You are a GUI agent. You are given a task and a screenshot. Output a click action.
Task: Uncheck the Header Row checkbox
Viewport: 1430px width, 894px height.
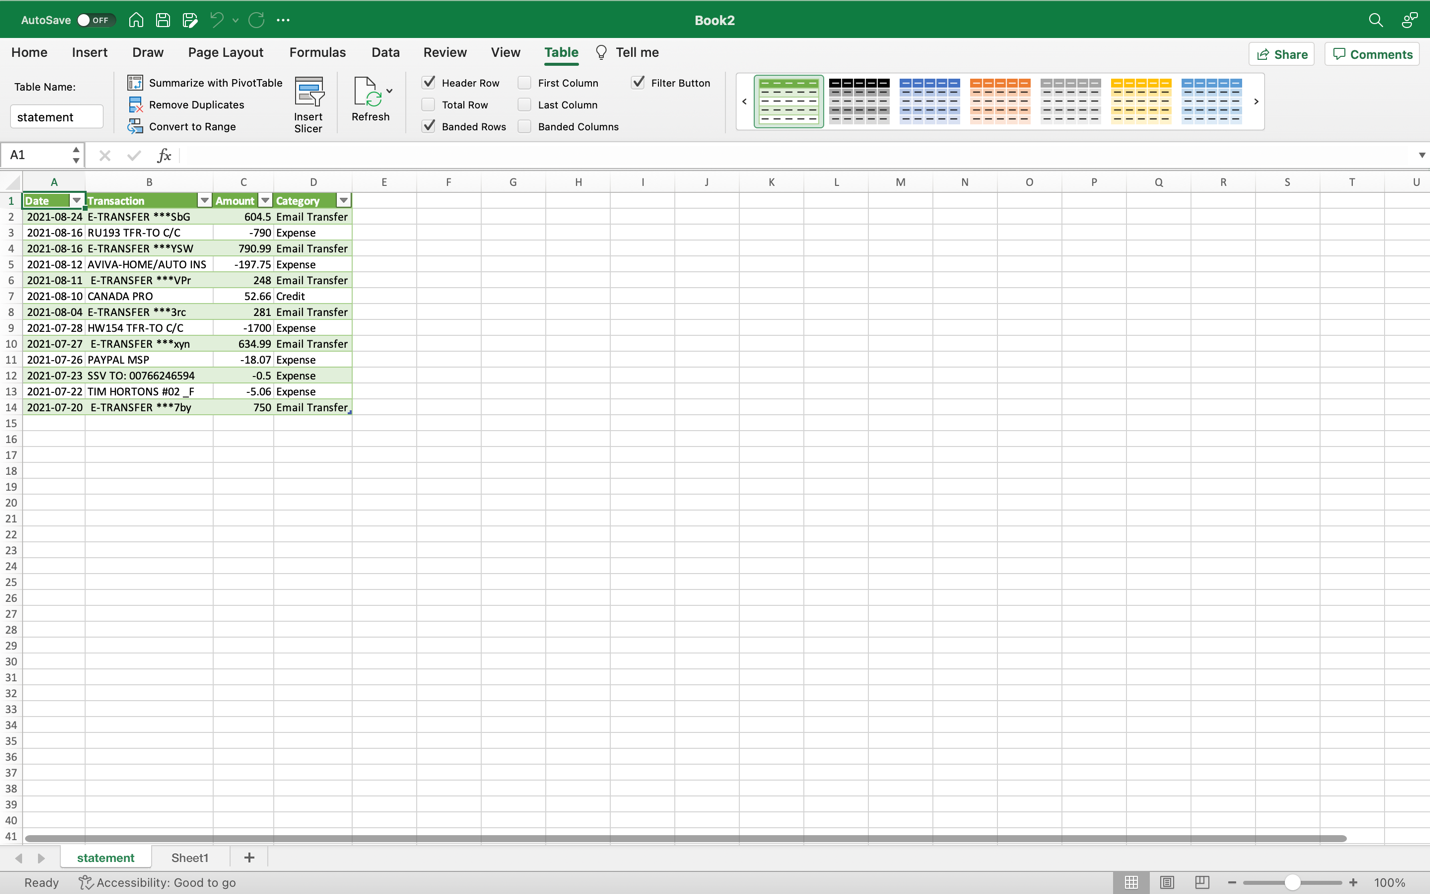pyautogui.click(x=429, y=82)
